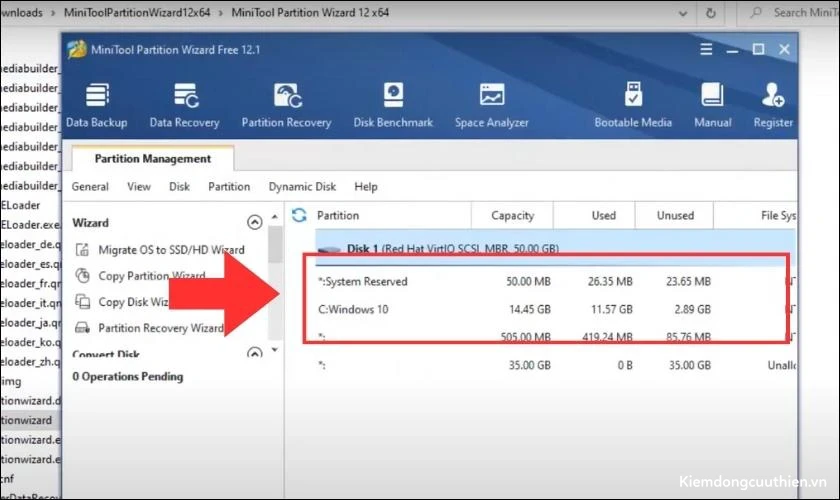This screenshot has height=500, width=840.
Task: Open the Data Backup tool
Action: [x=97, y=105]
